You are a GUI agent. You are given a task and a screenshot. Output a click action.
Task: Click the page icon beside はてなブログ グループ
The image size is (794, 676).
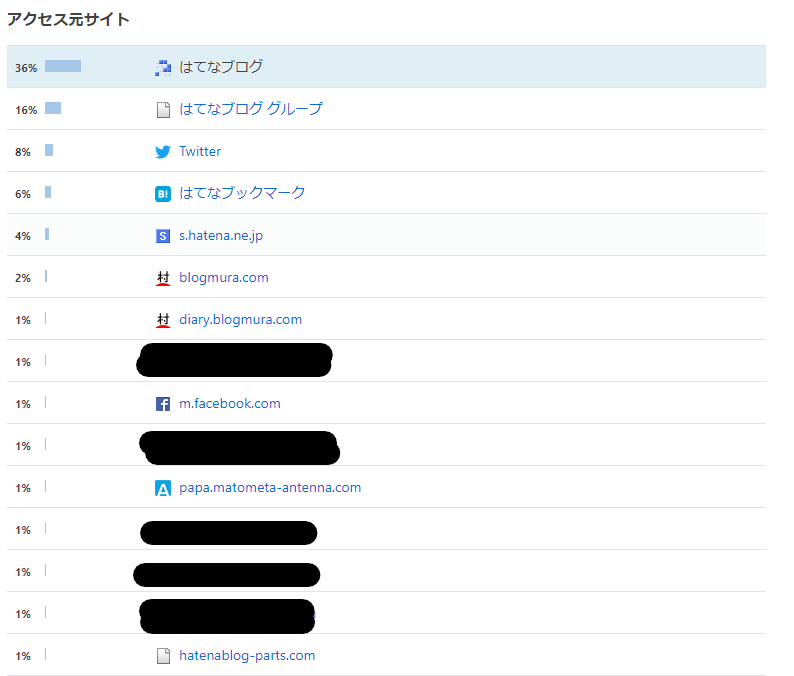163,109
